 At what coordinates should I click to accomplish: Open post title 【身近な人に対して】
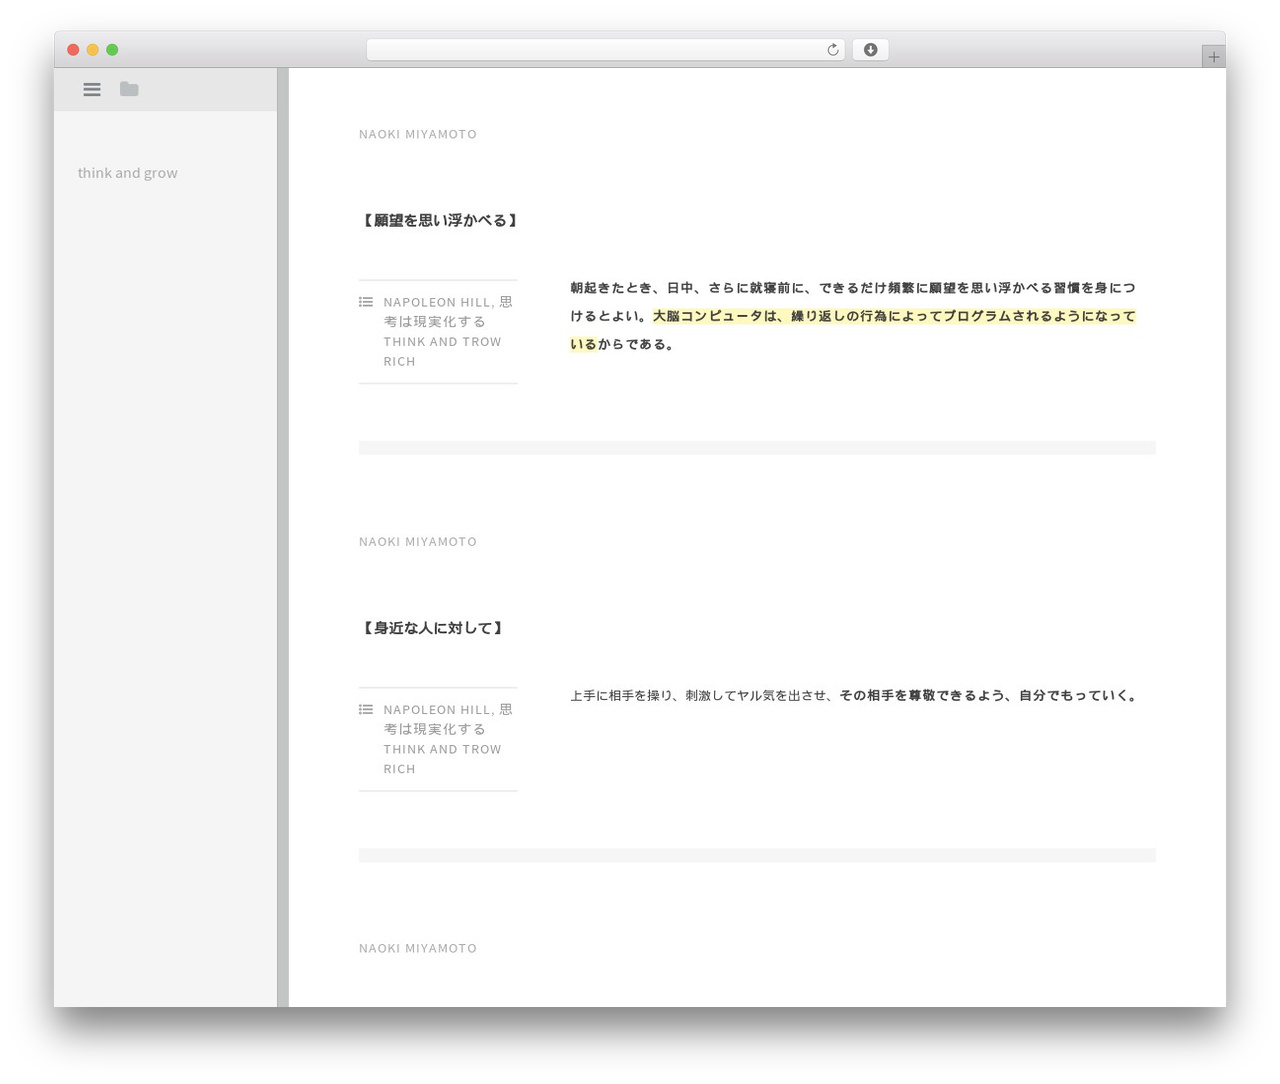pyautogui.click(x=433, y=629)
